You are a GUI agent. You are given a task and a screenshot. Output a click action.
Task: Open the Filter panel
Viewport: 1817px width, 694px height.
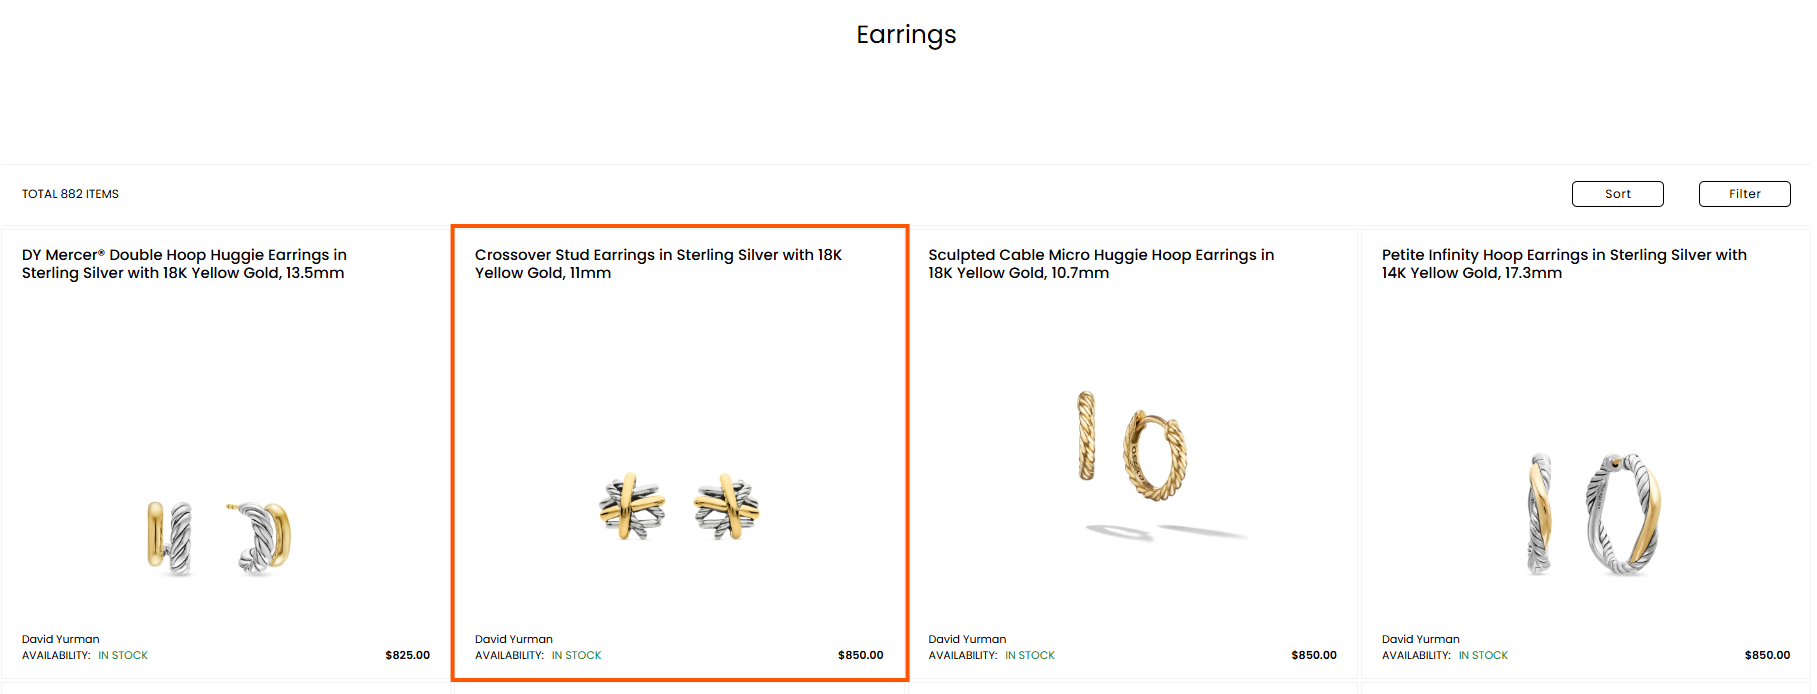(1744, 194)
